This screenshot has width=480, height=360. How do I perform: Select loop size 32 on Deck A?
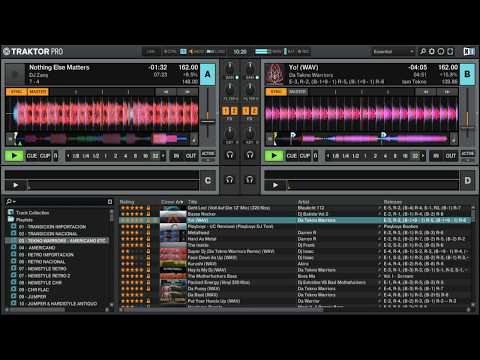(x=155, y=156)
